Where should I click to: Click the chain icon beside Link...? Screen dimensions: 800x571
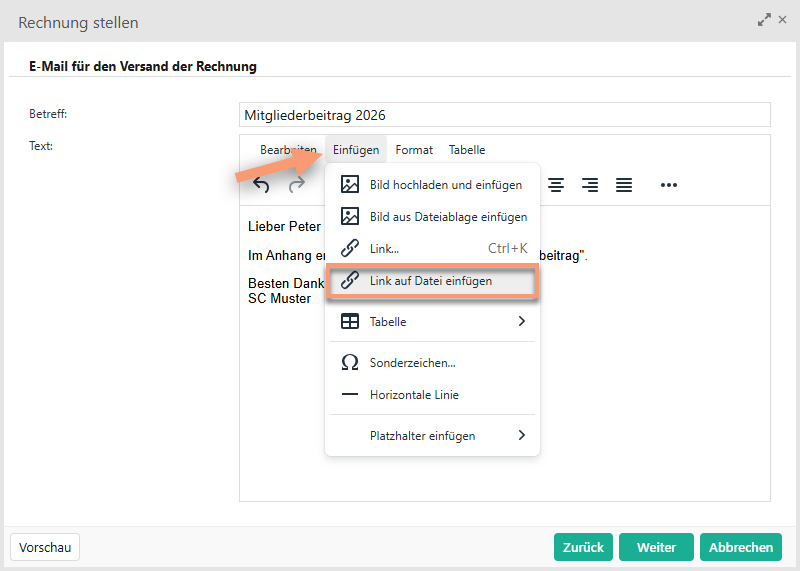tap(349, 249)
